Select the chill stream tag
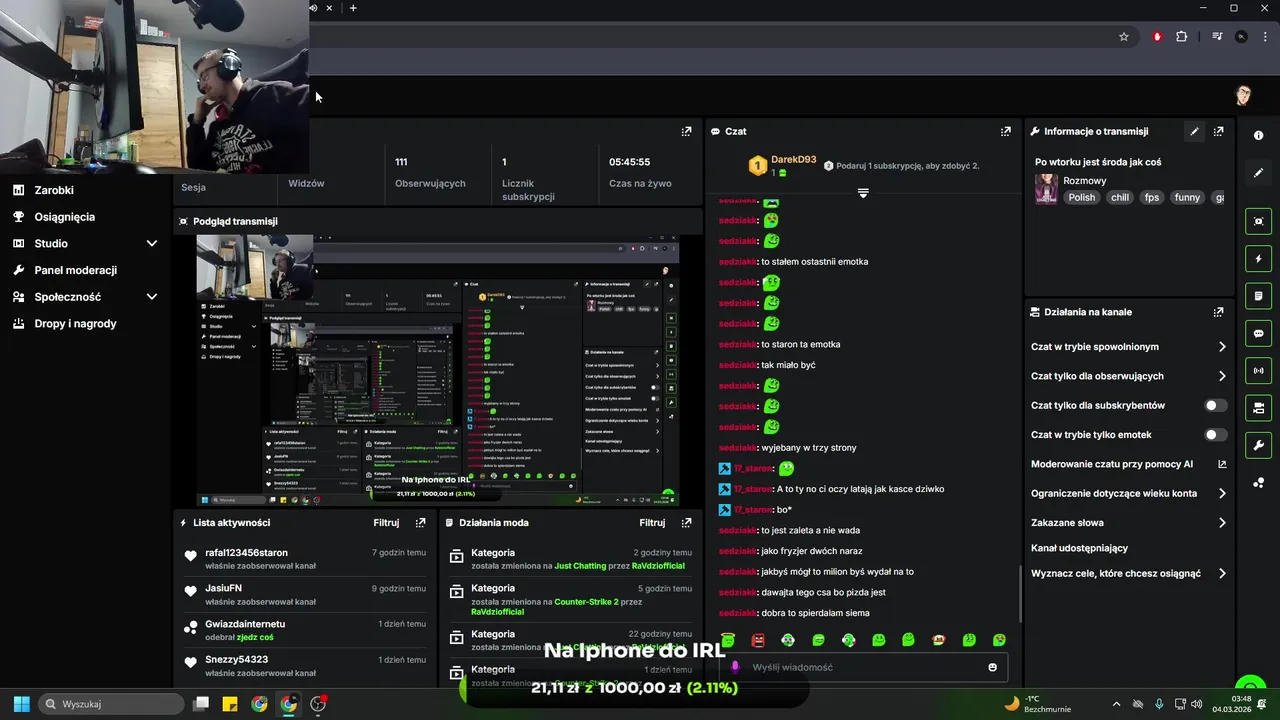 pos(1120,197)
